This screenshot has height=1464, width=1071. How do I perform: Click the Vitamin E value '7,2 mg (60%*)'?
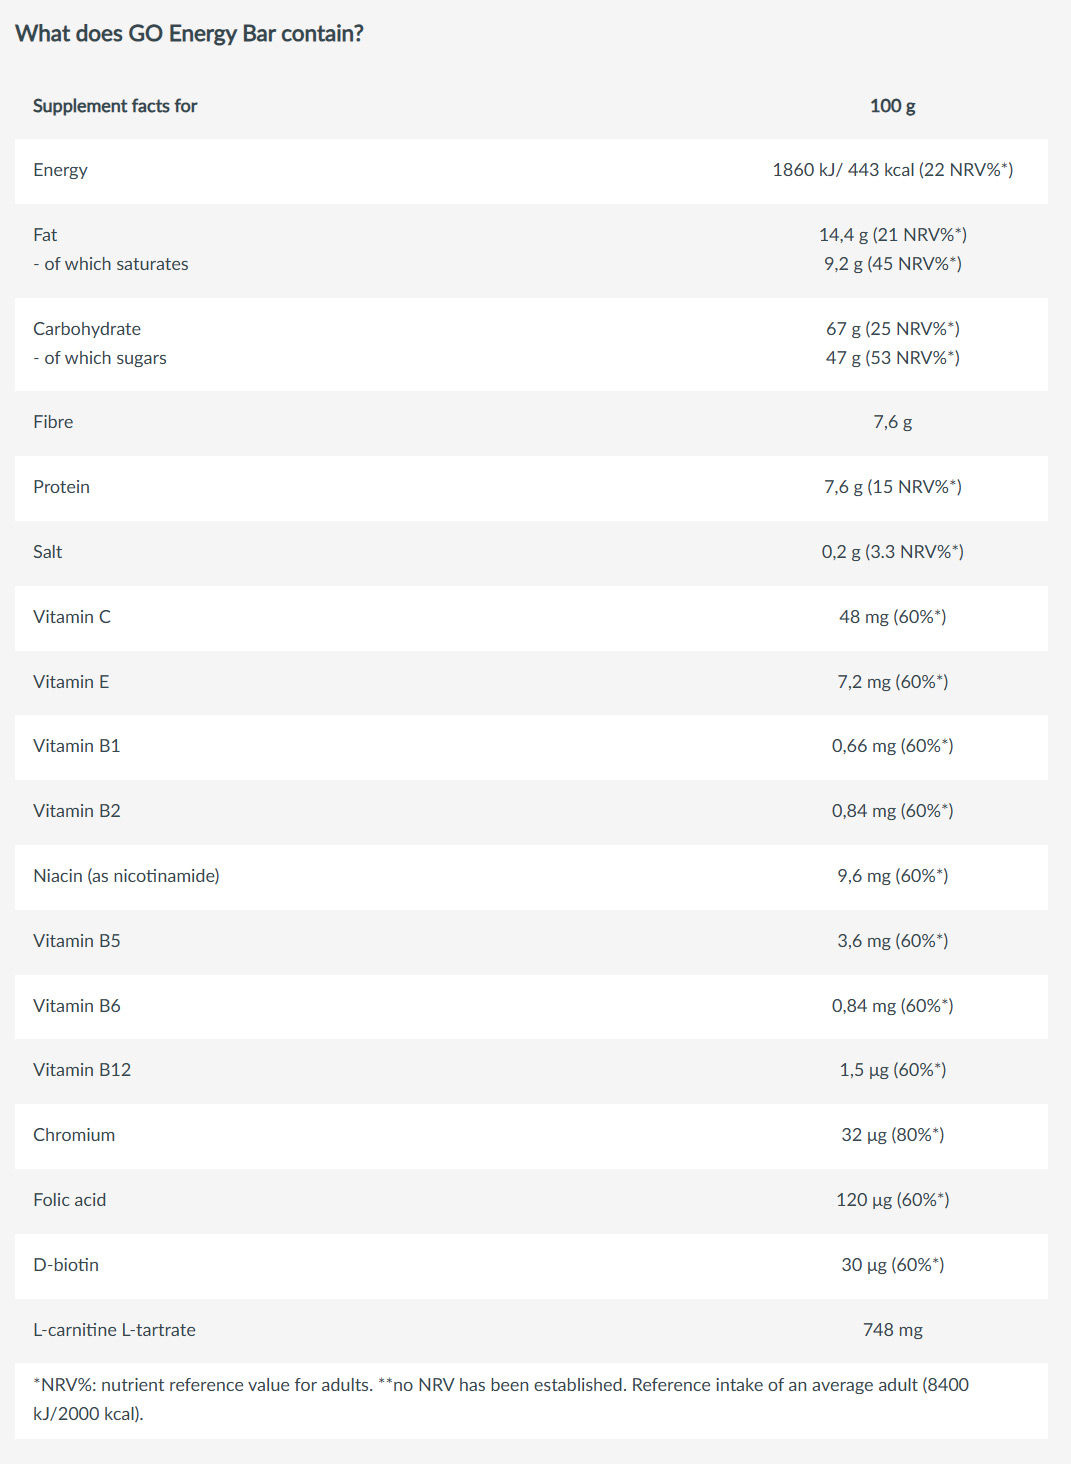pyautogui.click(x=892, y=682)
